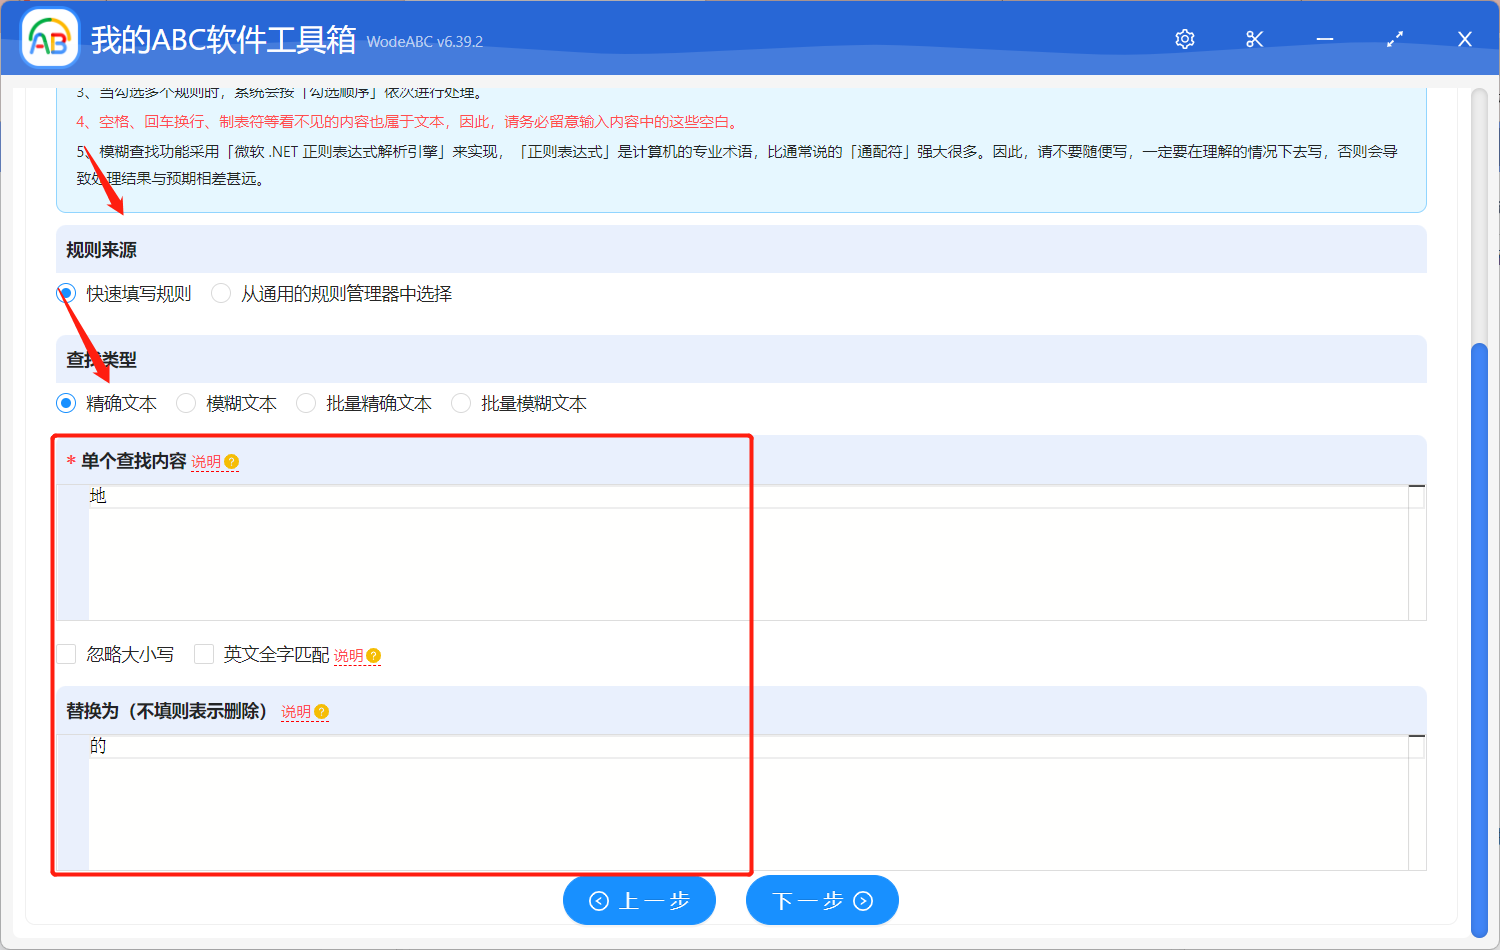Select the 批量精确文本 radio option

305,402
